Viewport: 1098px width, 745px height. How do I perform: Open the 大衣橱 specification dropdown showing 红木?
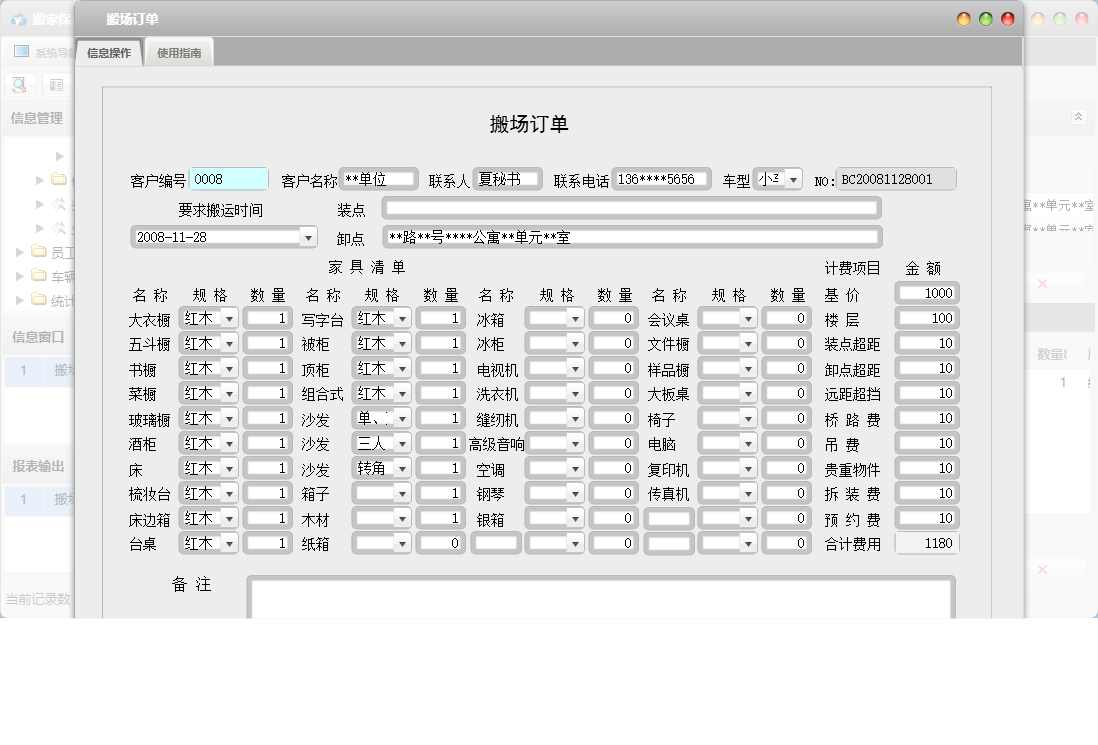(x=231, y=317)
